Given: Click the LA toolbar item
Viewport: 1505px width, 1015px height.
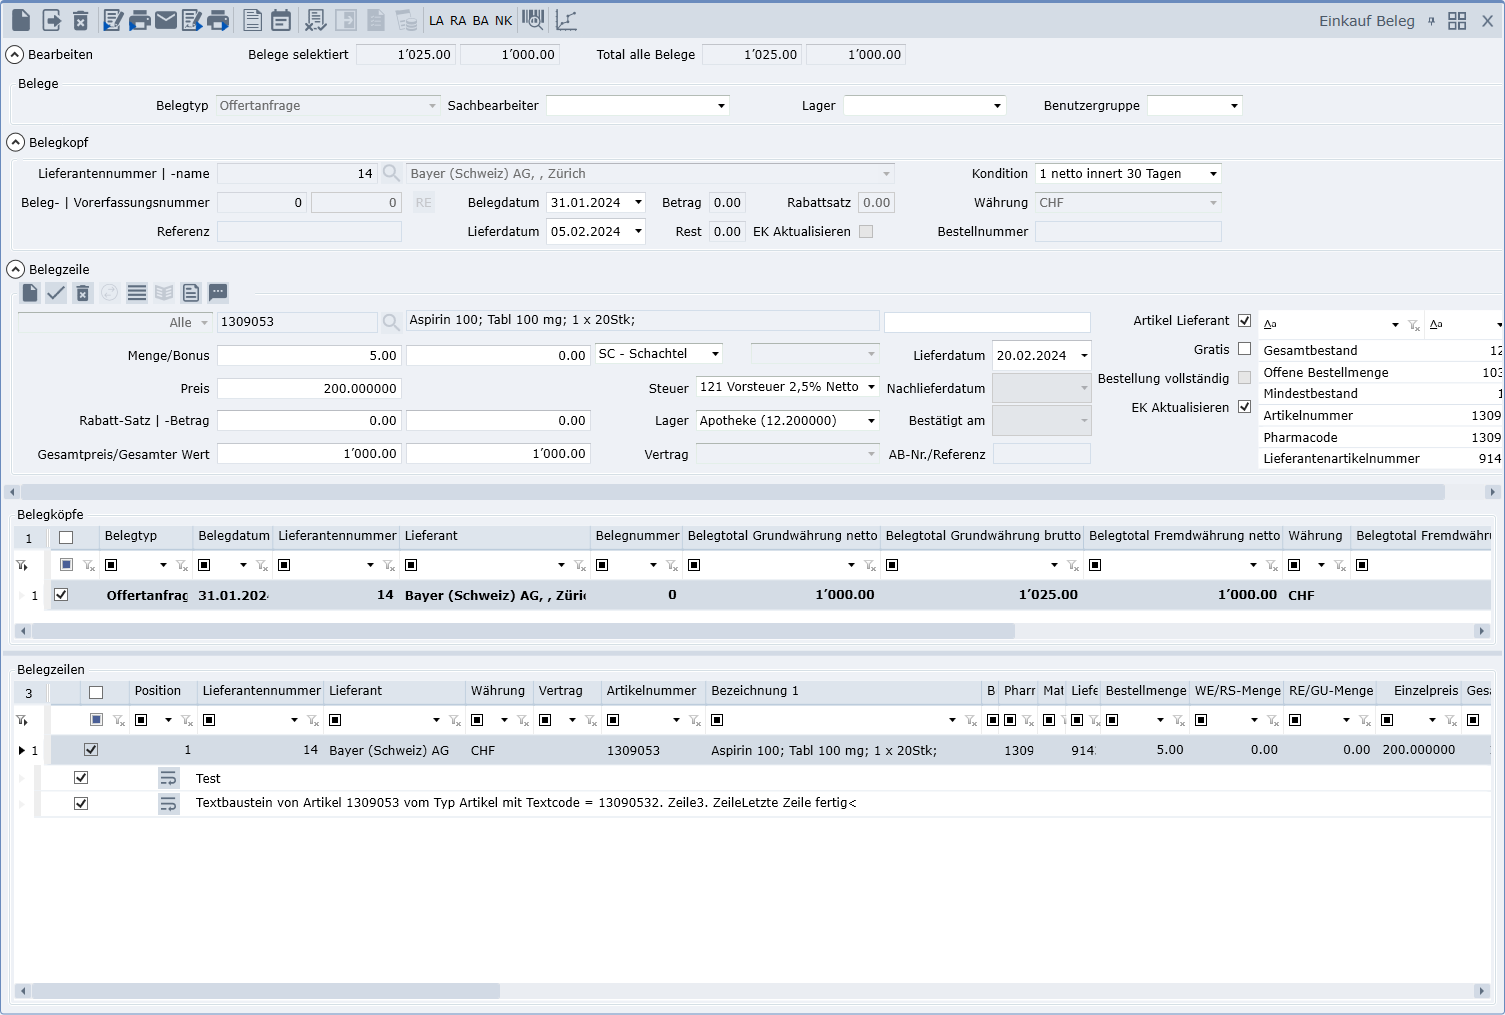Looking at the screenshot, I should coord(436,21).
